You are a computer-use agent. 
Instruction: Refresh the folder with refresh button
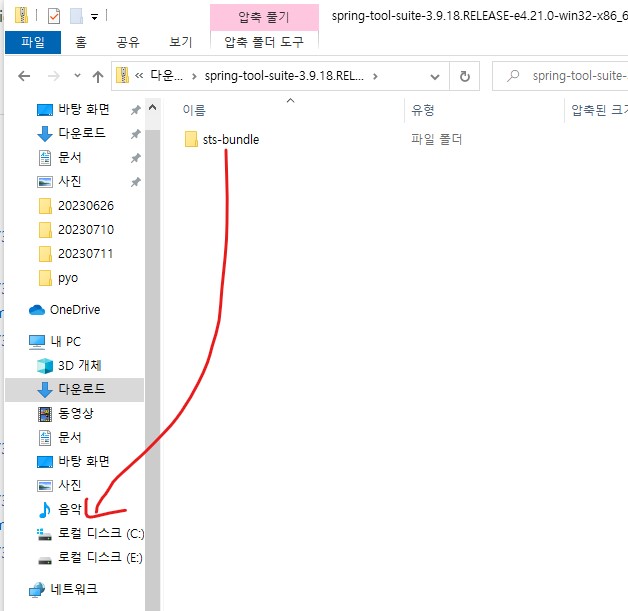click(x=465, y=76)
